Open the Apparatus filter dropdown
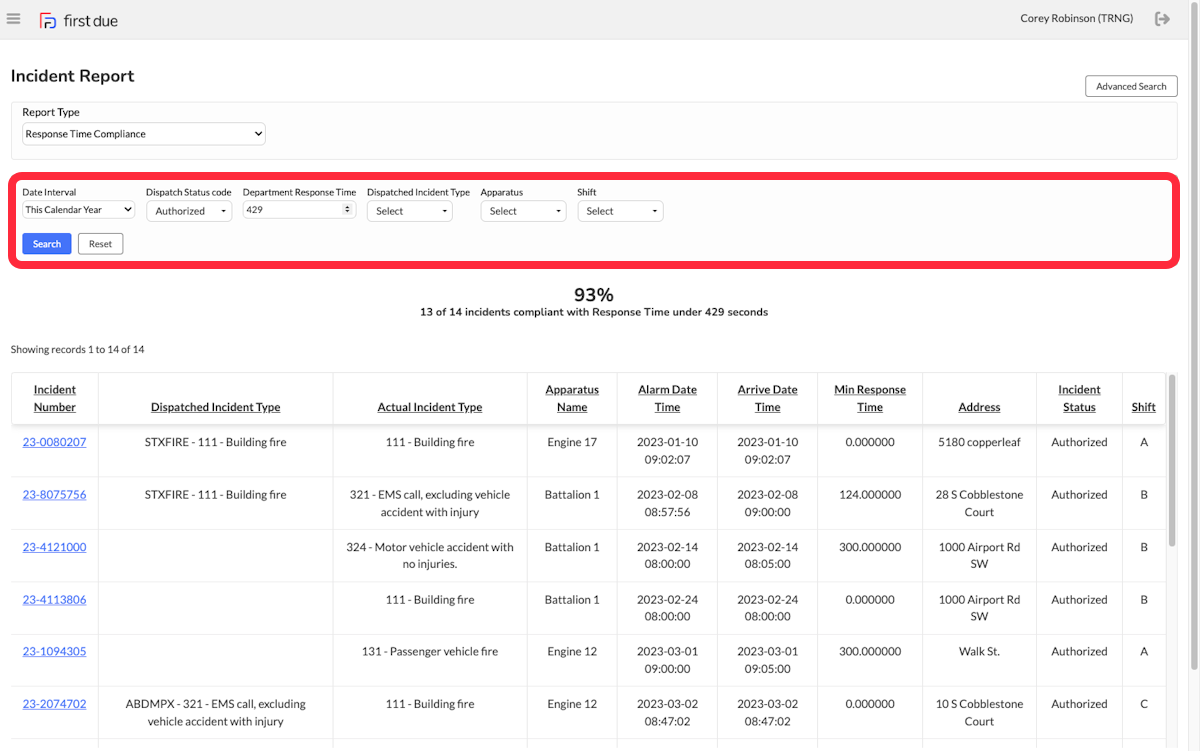 (523, 211)
